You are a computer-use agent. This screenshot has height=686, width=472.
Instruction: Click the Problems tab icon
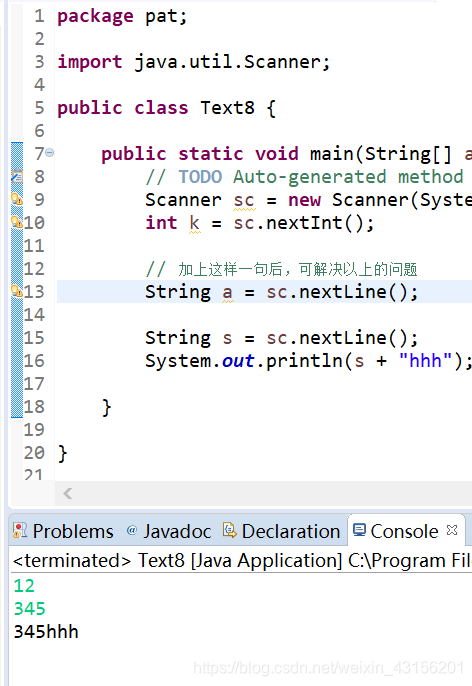click(x=20, y=530)
